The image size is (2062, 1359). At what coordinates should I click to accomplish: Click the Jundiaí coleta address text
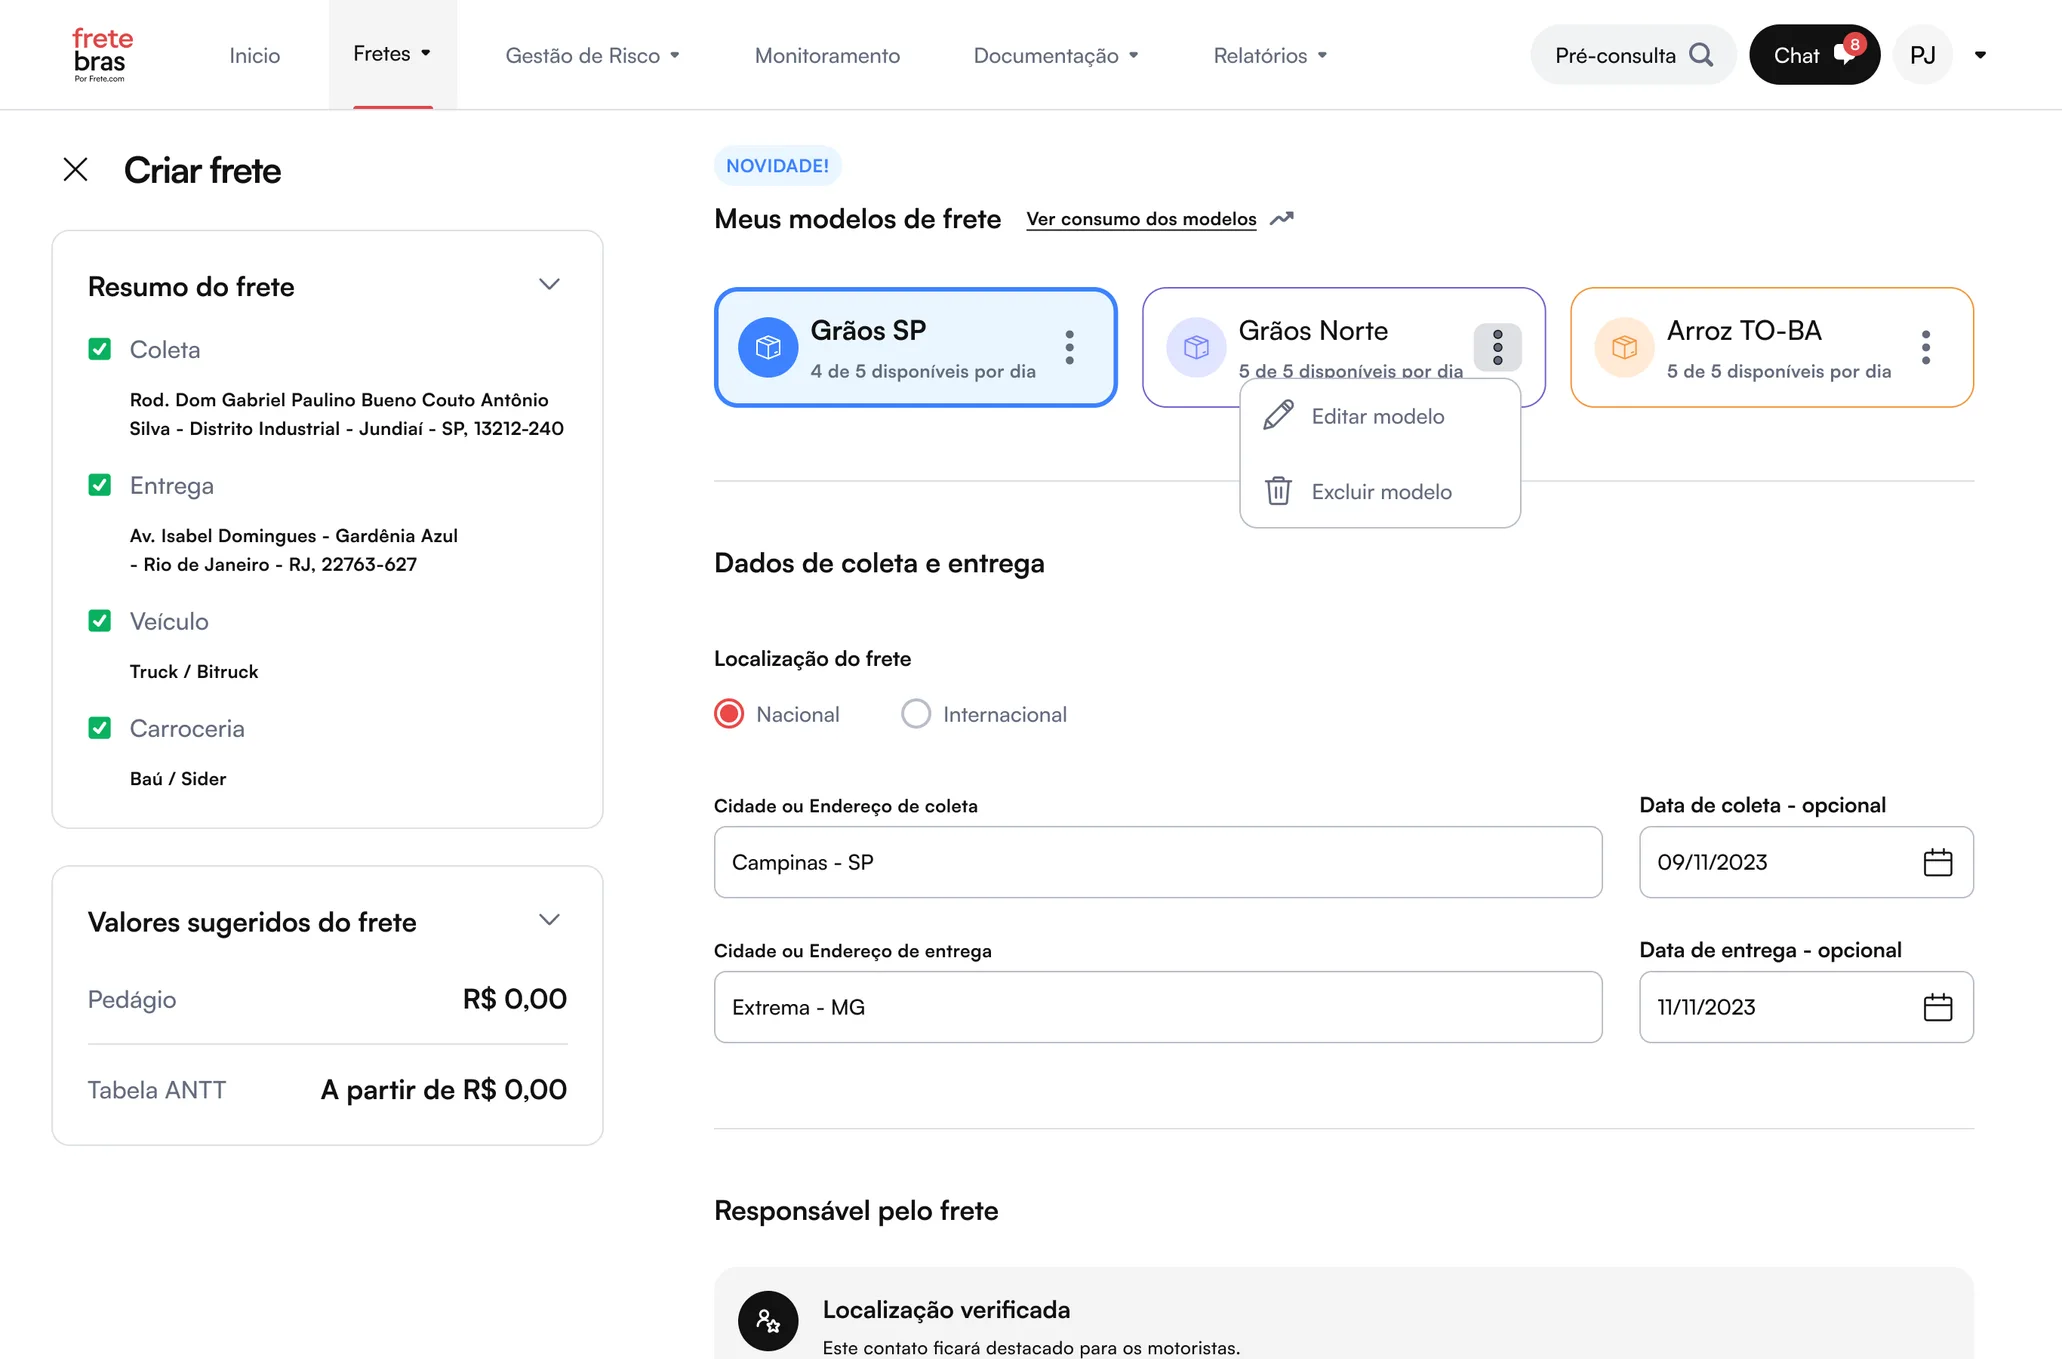[x=346, y=414]
